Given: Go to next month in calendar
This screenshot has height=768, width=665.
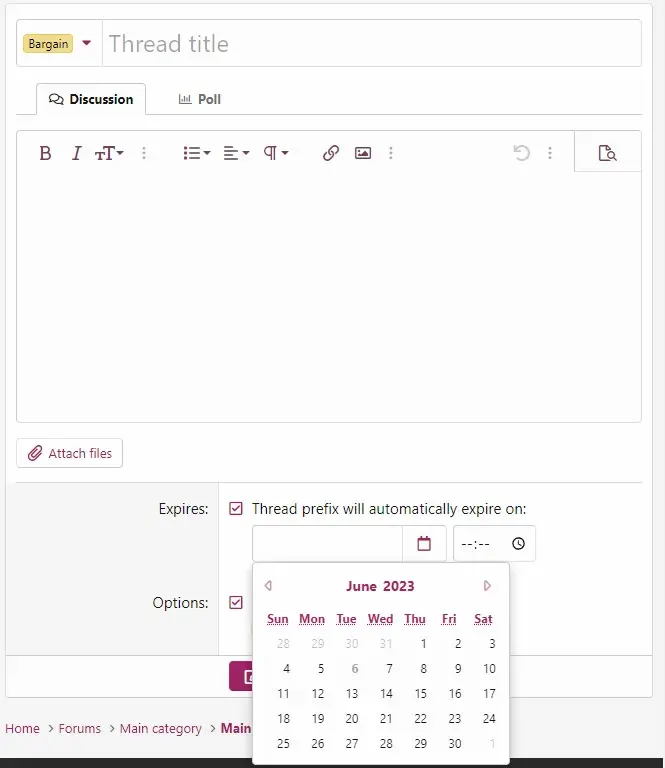Looking at the screenshot, I should (488, 586).
